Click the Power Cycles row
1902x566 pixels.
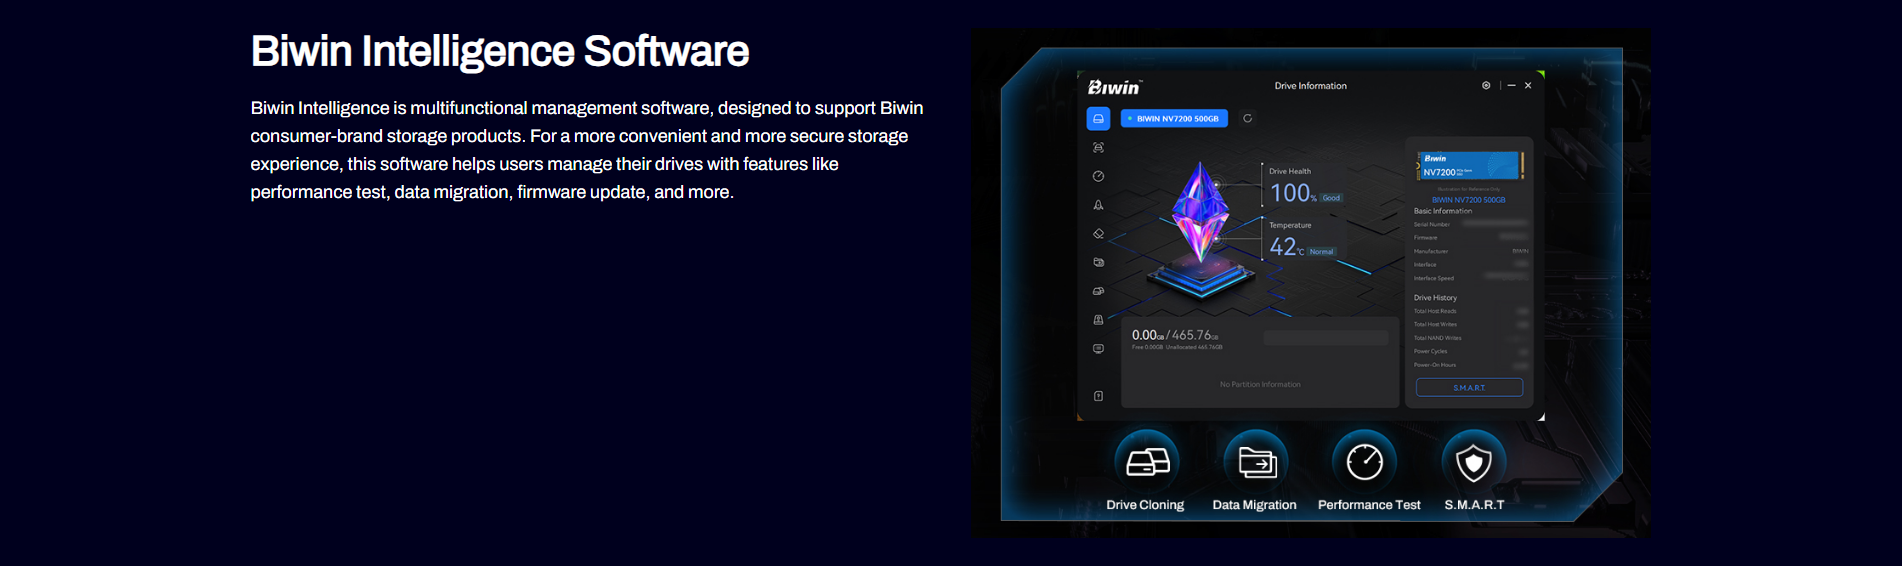[1471, 351]
